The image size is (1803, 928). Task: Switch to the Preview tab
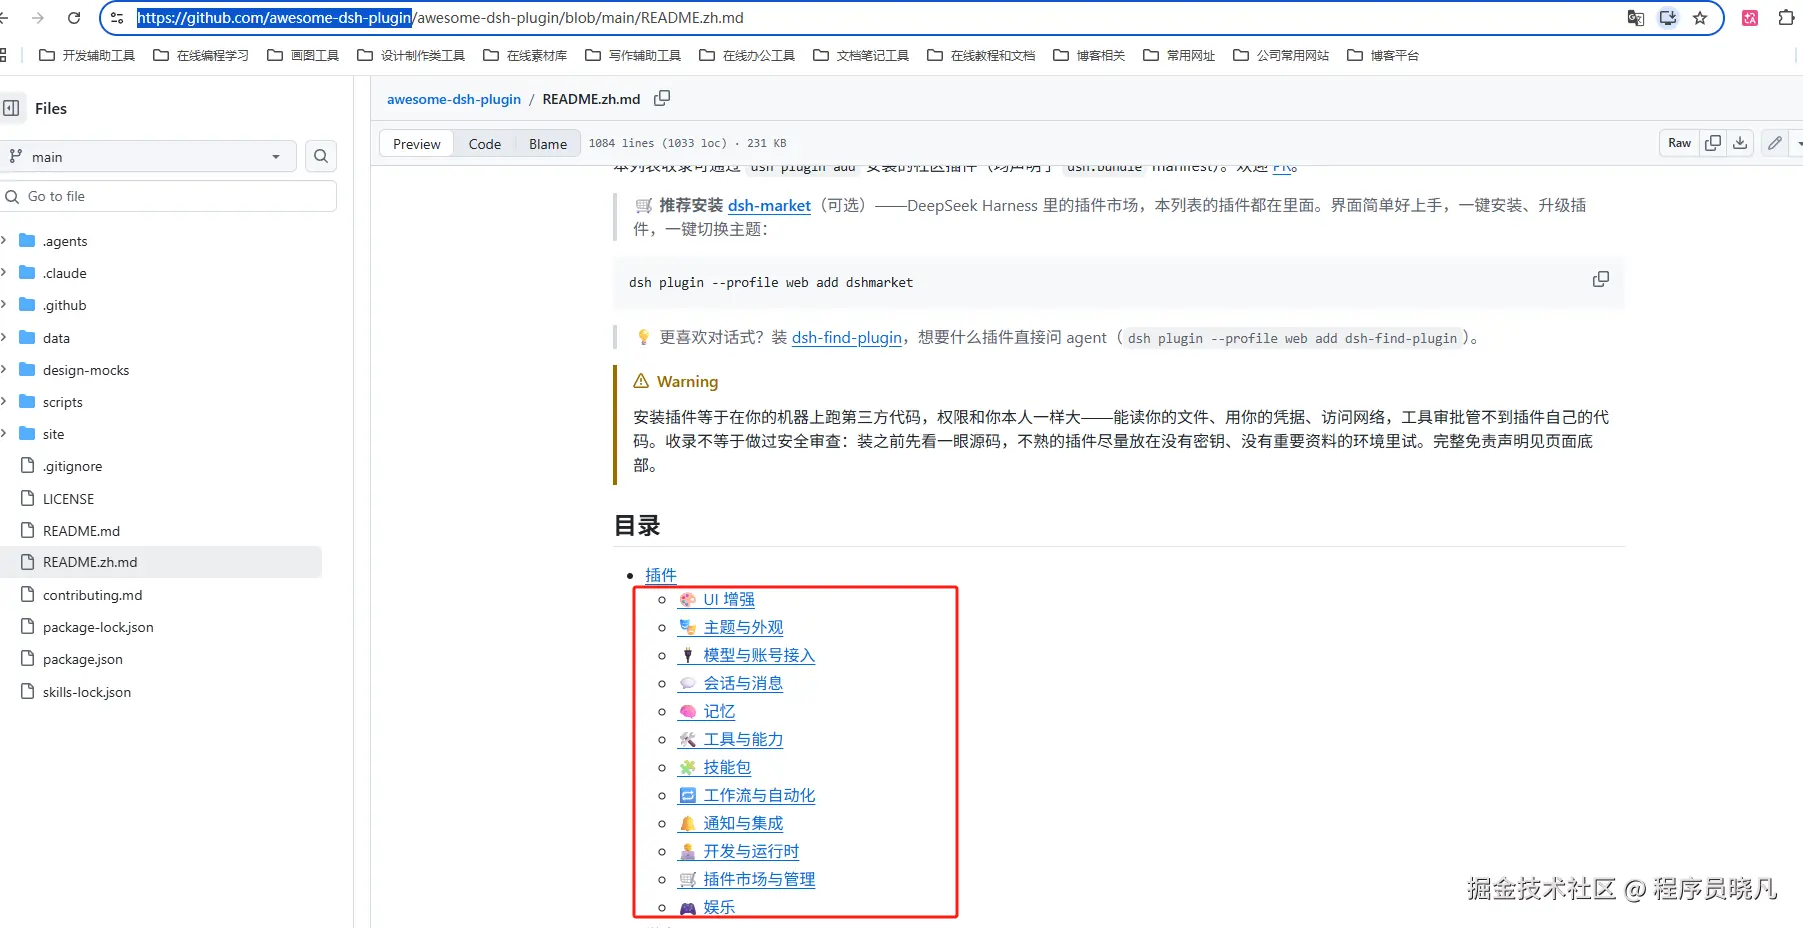[x=417, y=144]
